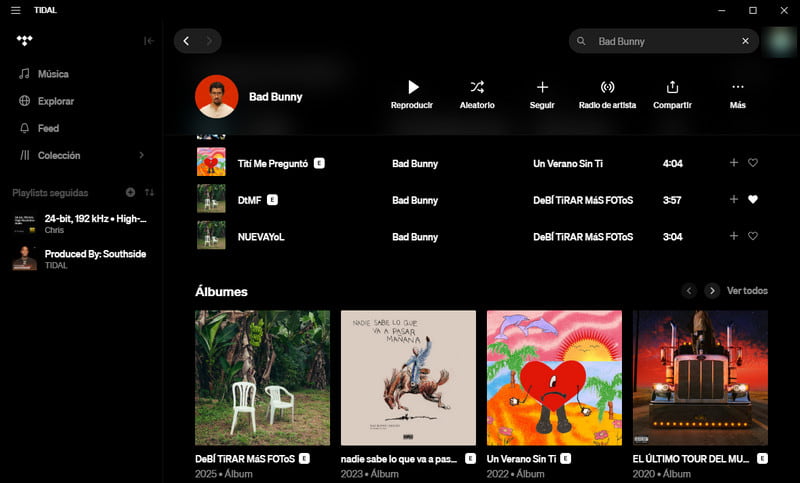Start Radio de artista

pyautogui.click(x=607, y=95)
